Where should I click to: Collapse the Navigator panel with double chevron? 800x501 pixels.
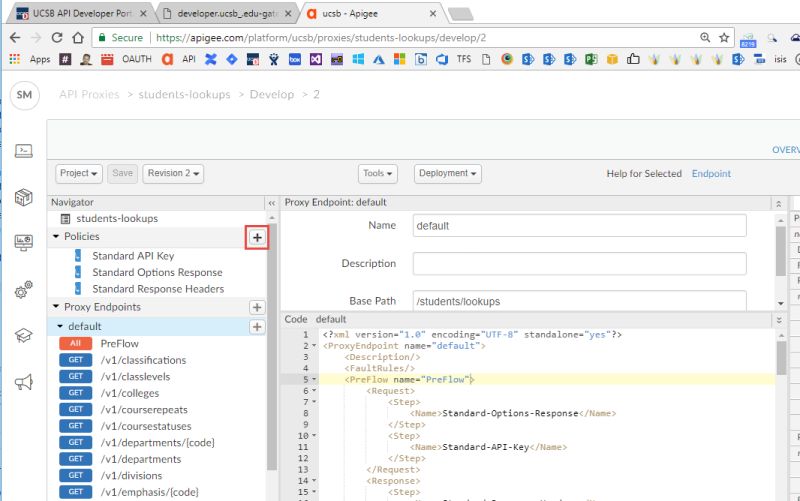click(x=272, y=203)
